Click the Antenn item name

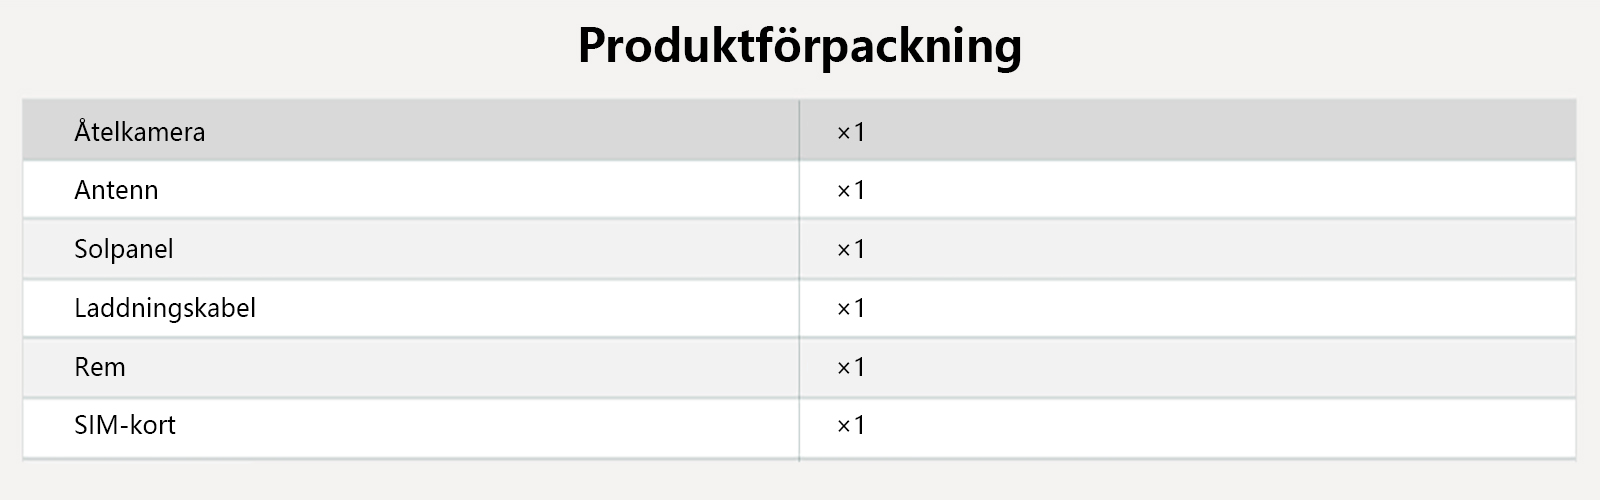(x=116, y=190)
